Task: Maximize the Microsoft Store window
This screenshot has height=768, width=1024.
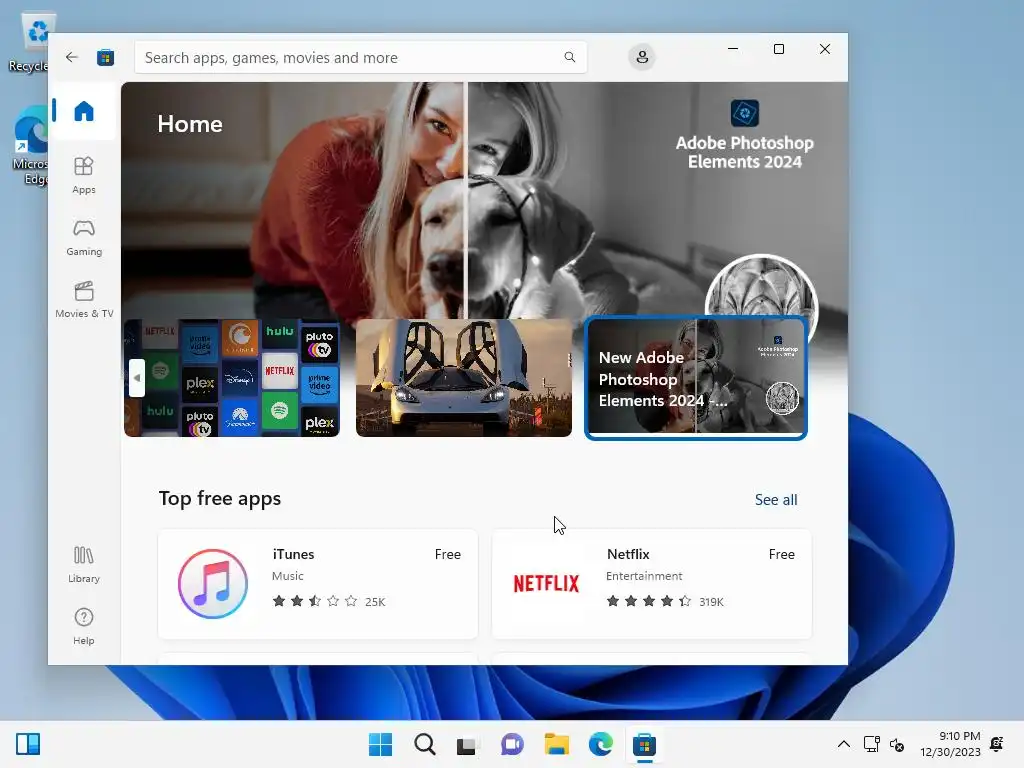Action: click(778, 49)
